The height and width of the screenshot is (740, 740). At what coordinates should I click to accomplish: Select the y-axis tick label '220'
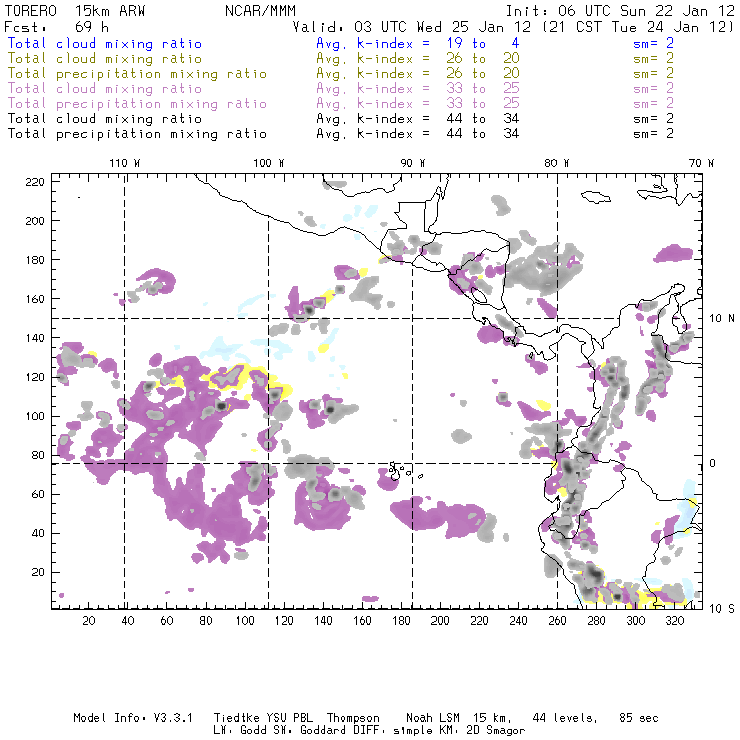pos(35,182)
